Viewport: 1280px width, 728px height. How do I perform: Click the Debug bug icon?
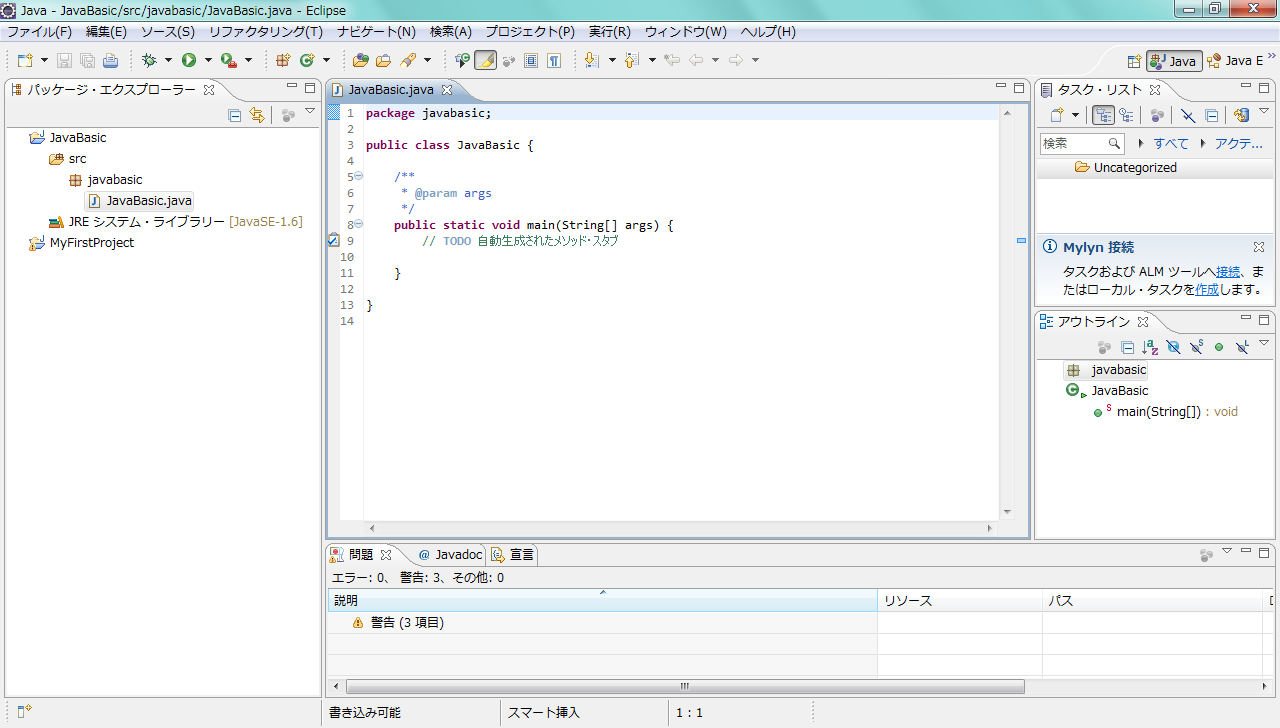click(149, 61)
